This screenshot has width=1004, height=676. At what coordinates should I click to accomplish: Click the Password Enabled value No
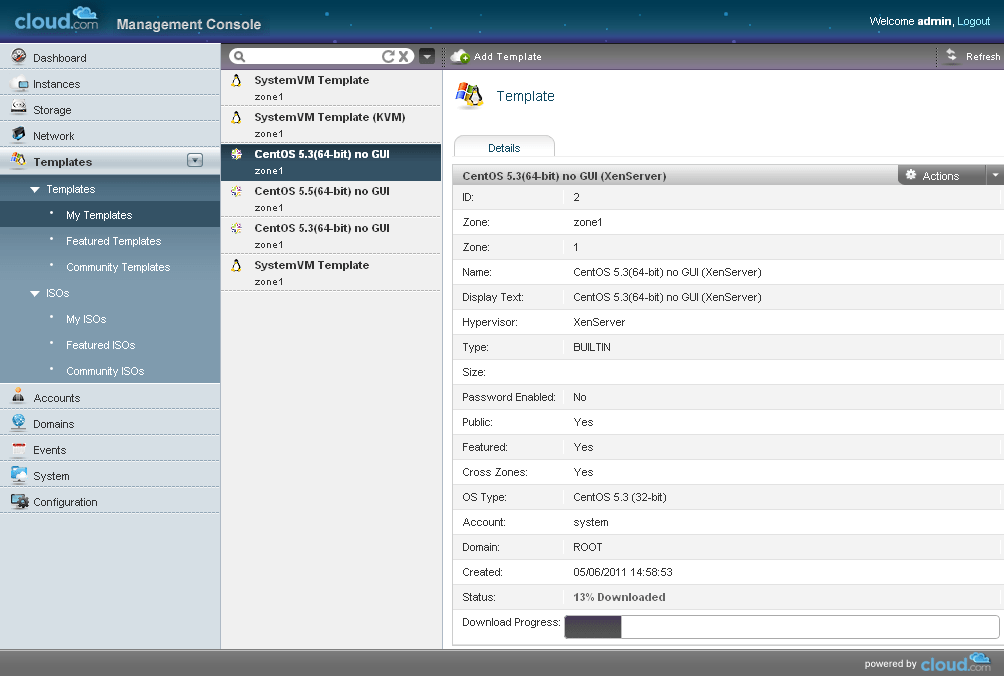[579, 397]
